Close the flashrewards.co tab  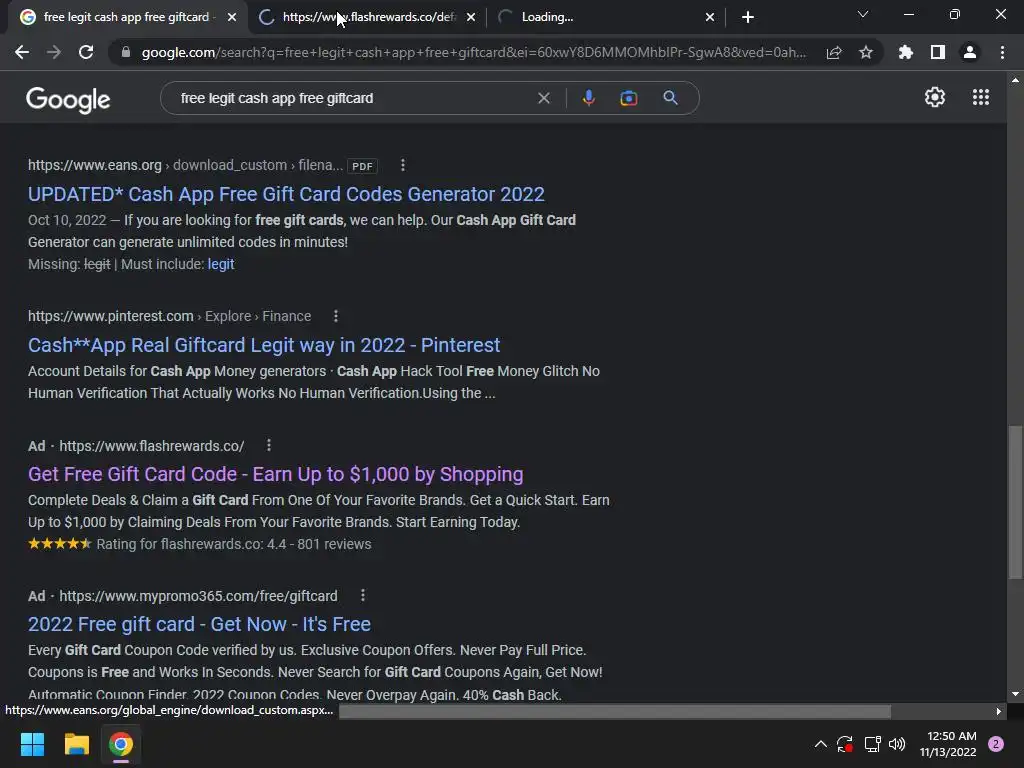point(471,18)
